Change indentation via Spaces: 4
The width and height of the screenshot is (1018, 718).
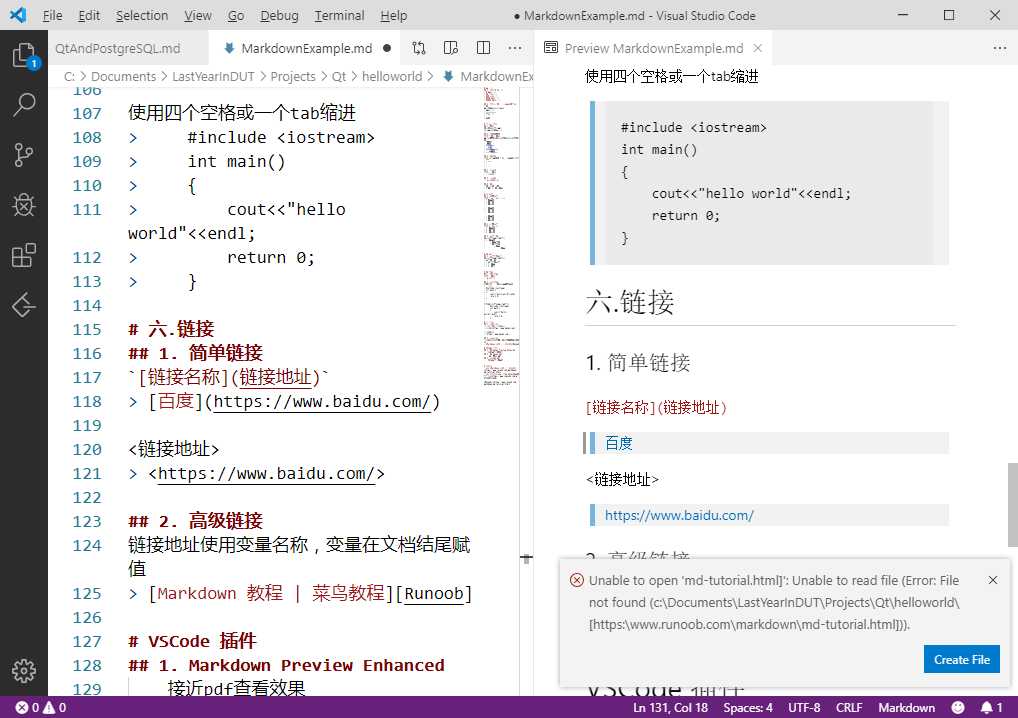pyautogui.click(x=748, y=708)
